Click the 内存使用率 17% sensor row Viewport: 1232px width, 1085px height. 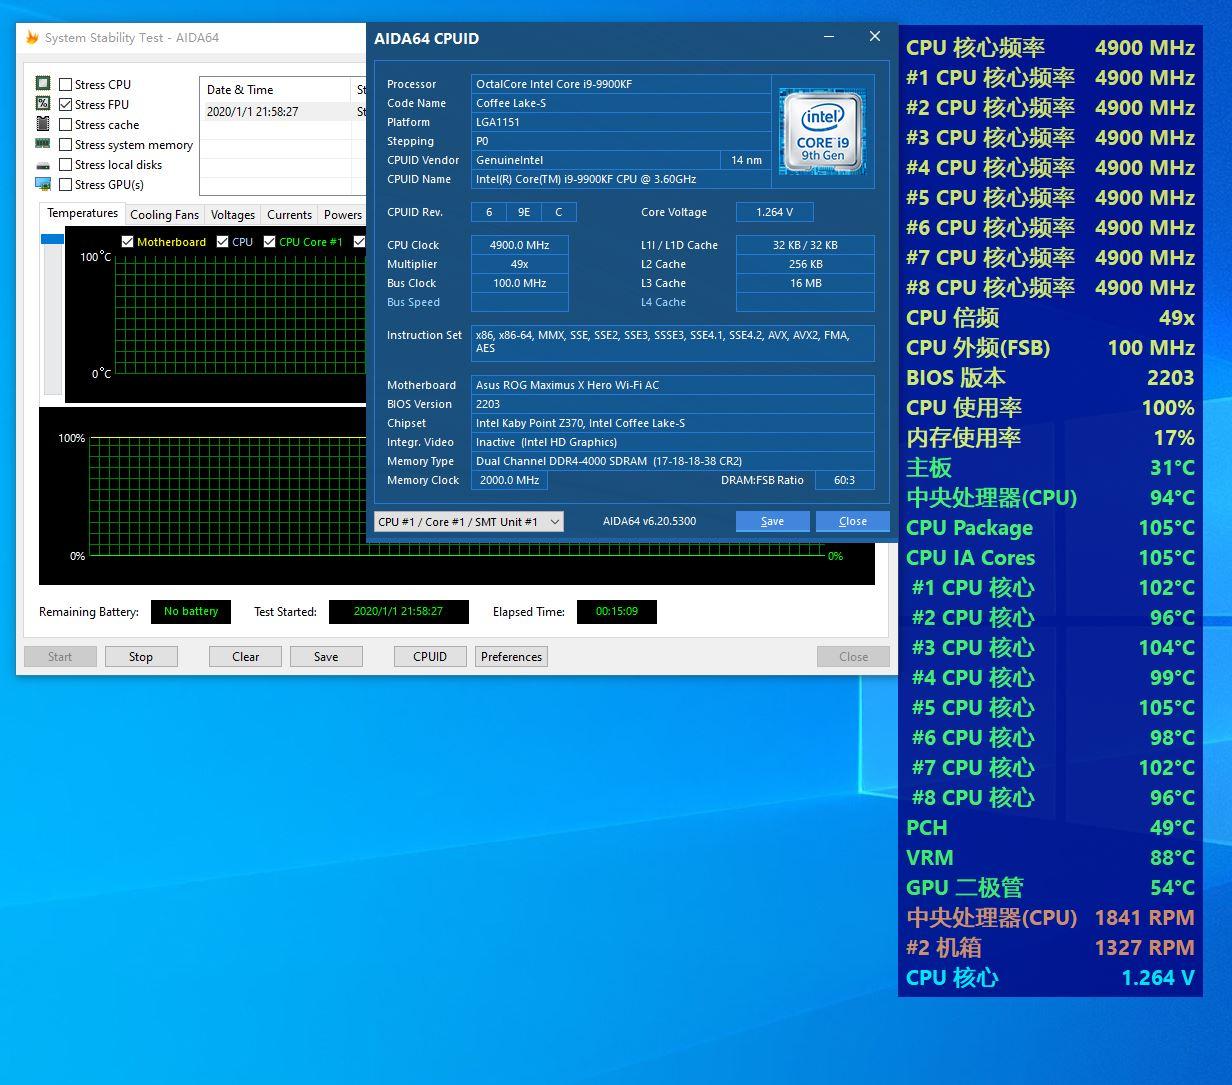1050,438
